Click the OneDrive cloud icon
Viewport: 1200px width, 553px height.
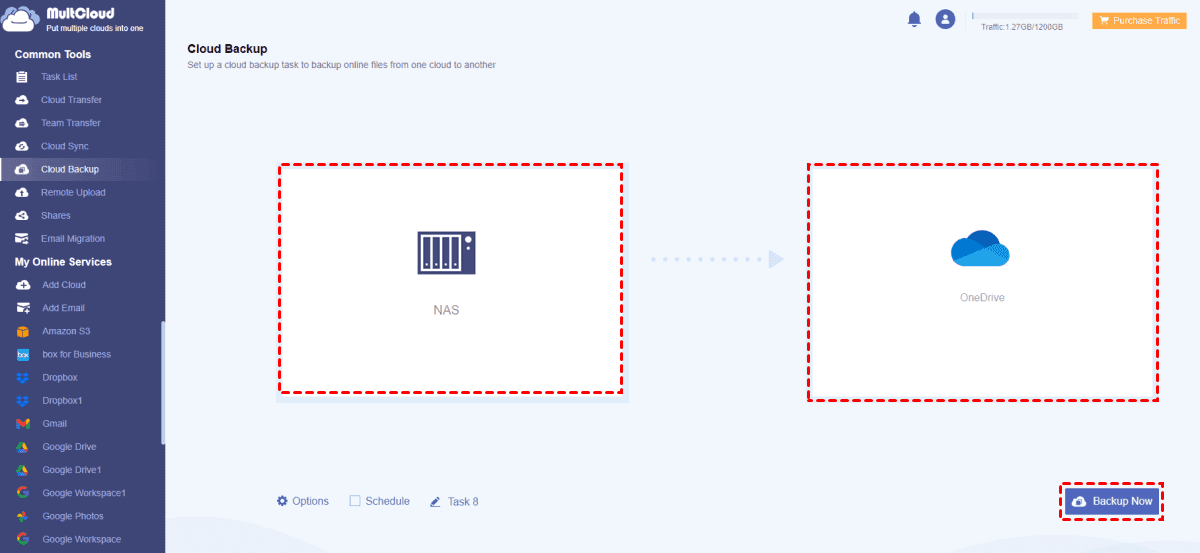[x=980, y=248]
